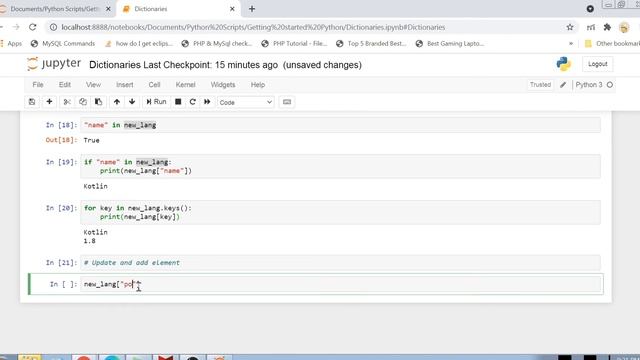640x360 pixels.
Task: Click the Trusted notebook indicator
Action: 540,85
